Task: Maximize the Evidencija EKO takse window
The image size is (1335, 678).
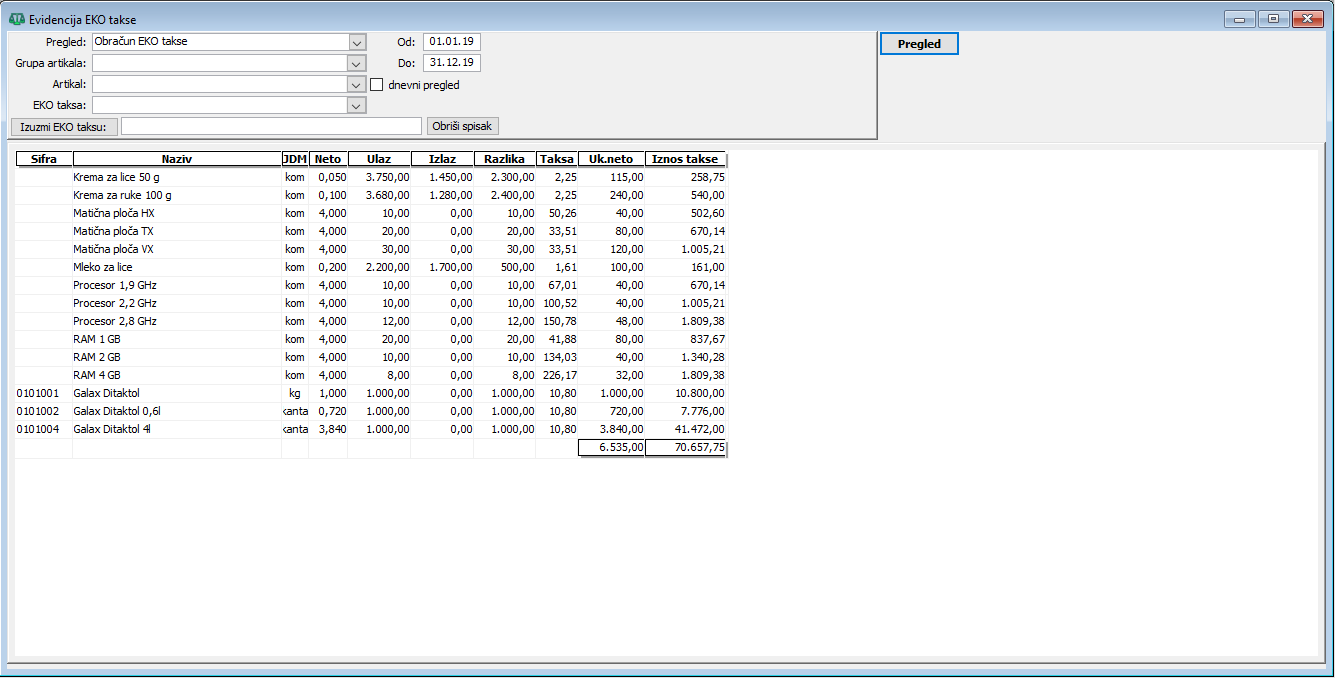Action: pyautogui.click(x=1273, y=19)
